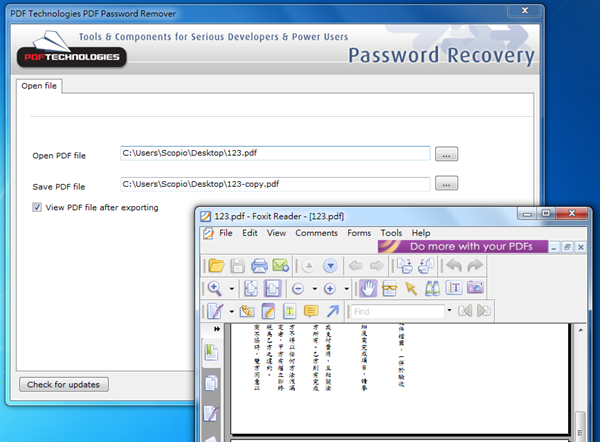Click the scroll up arrow in Foxit document
600x442 pixels.
(x=580, y=330)
